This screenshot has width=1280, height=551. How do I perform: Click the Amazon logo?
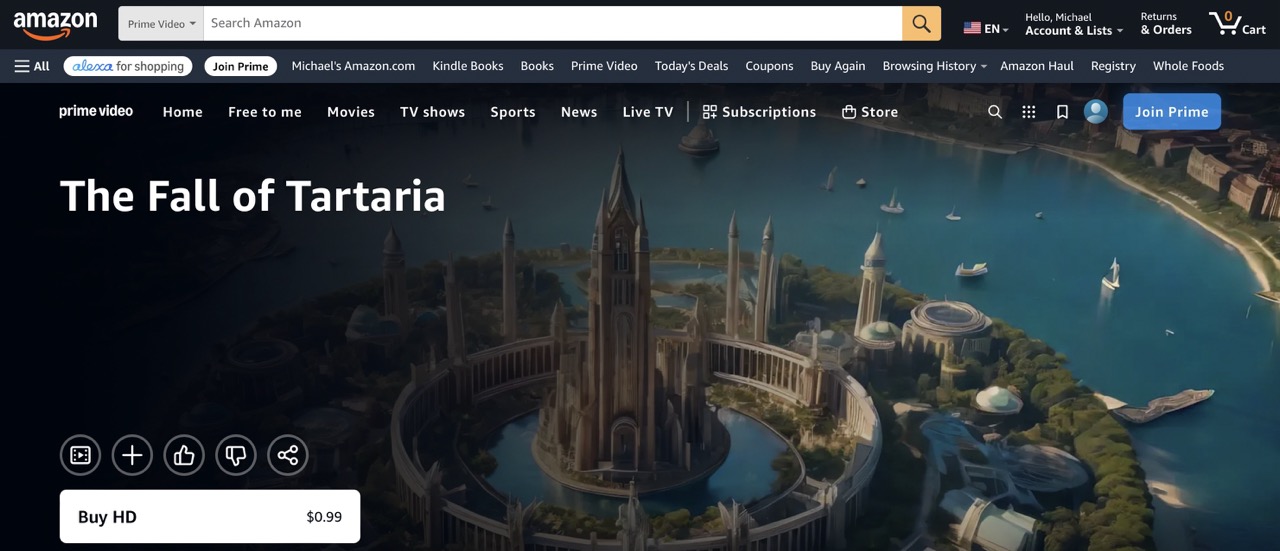[55, 25]
